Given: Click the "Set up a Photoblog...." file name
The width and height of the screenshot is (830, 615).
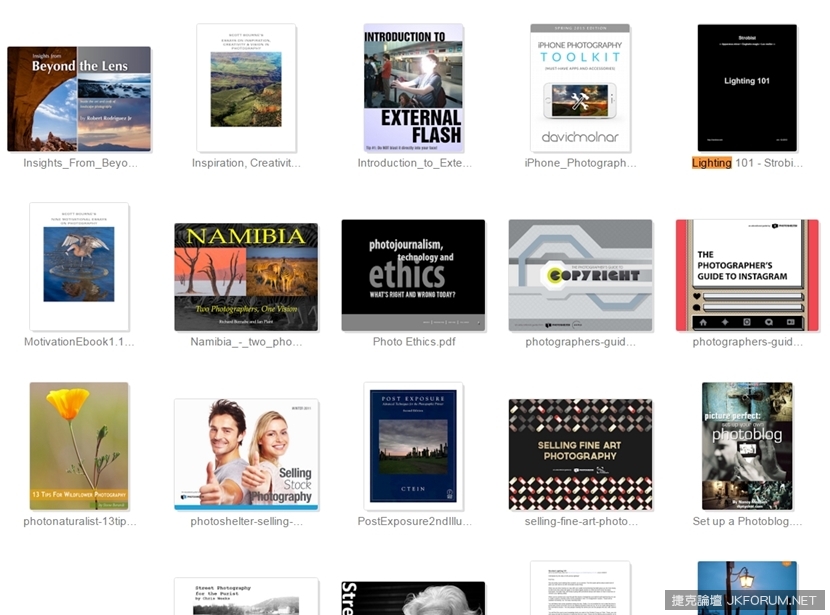Looking at the screenshot, I should (x=747, y=521).
